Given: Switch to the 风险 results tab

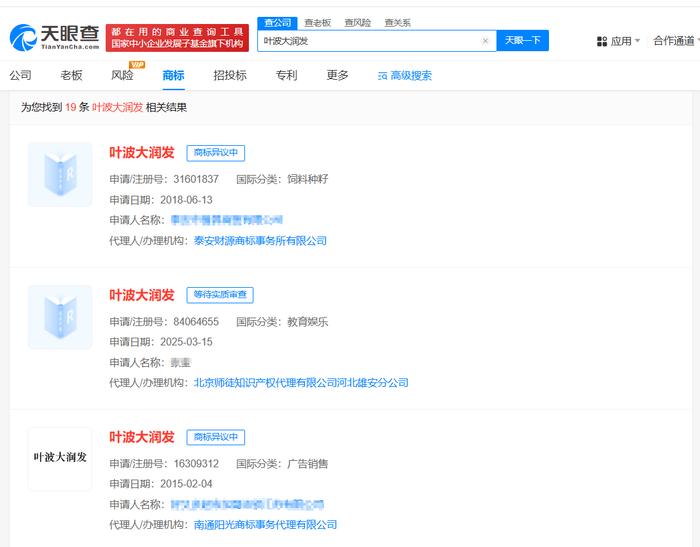Looking at the screenshot, I should click(x=122, y=75).
